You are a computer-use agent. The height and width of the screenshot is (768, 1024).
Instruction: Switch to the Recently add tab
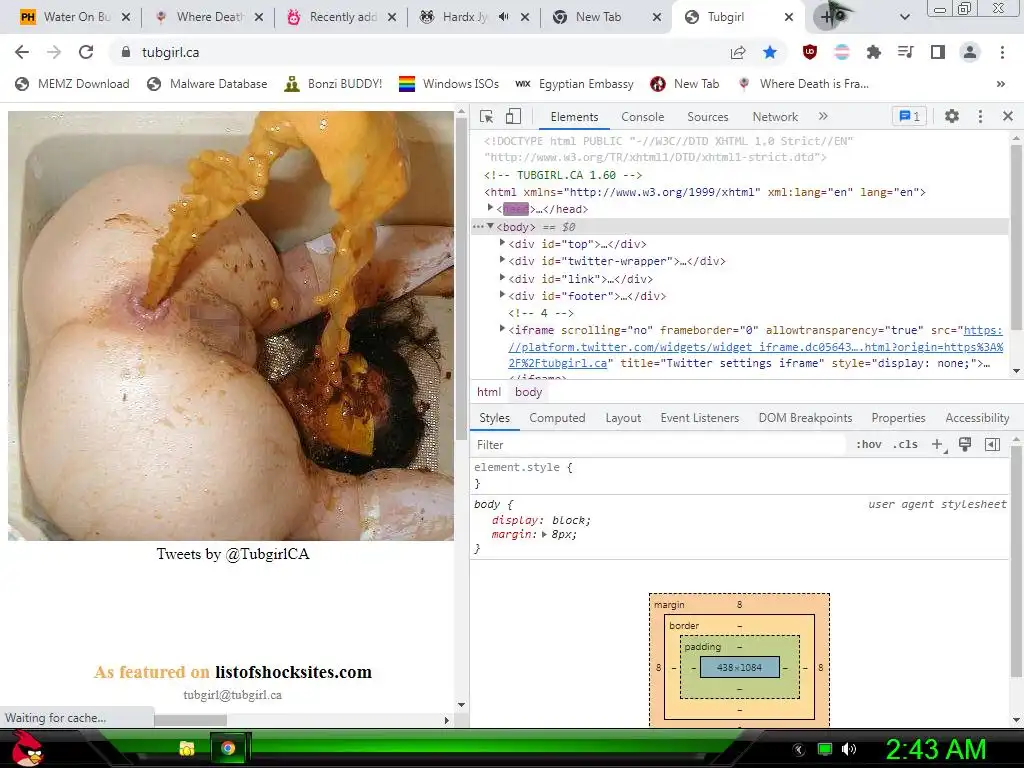[x=340, y=17]
